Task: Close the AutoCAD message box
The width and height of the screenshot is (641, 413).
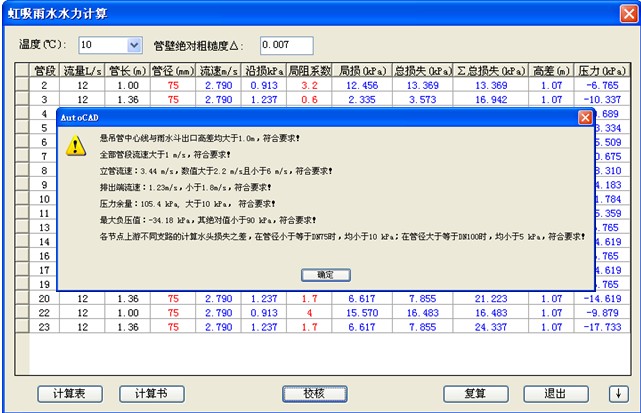Action: pyautogui.click(x=585, y=117)
